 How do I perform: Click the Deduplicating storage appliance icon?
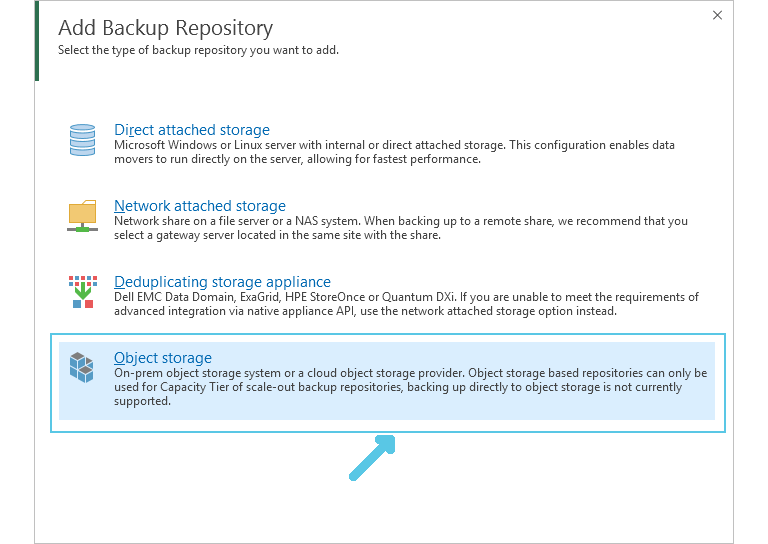point(83,292)
